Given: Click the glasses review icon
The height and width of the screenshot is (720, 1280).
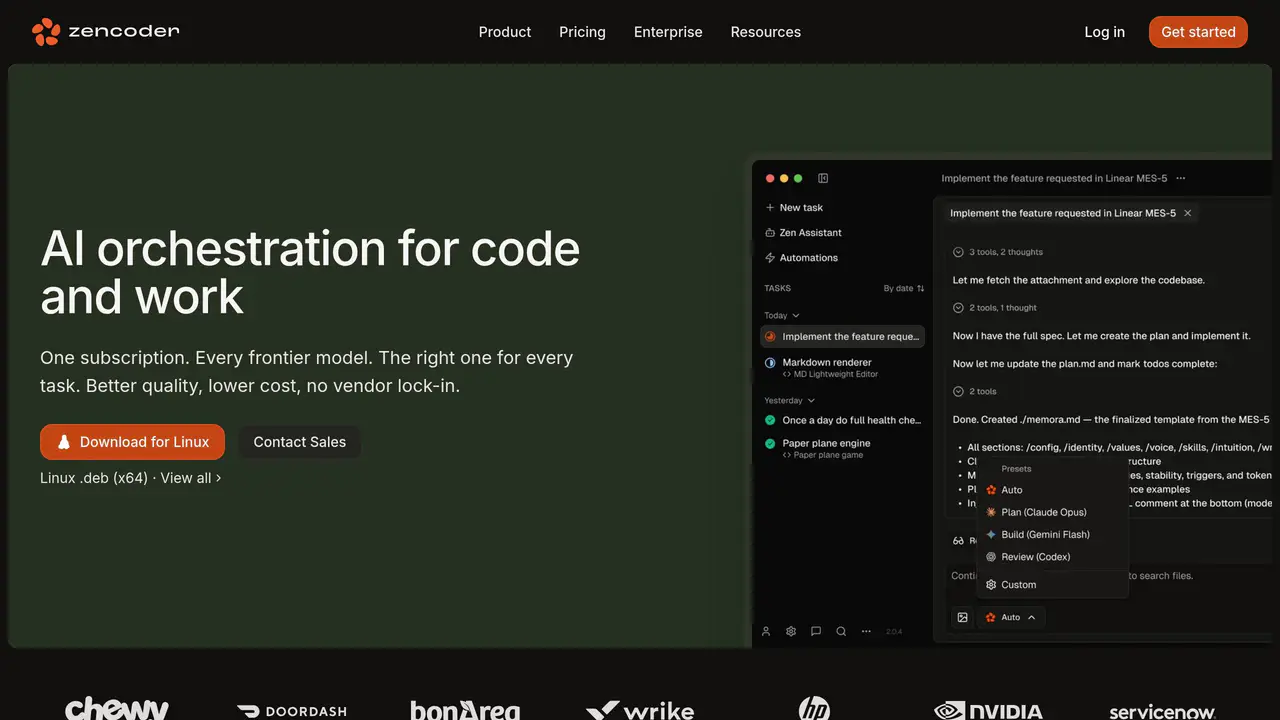Looking at the screenshot, I should 958,541.
